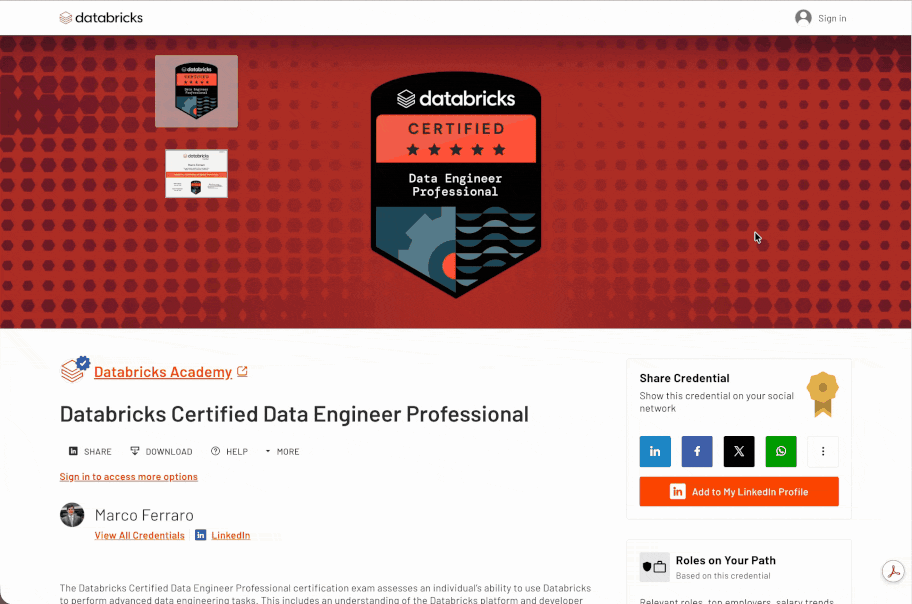Screen dimensions: 912x604
Task: Open Marco Ferraro's LinkedIn link
Action: [x=231, y=535]
